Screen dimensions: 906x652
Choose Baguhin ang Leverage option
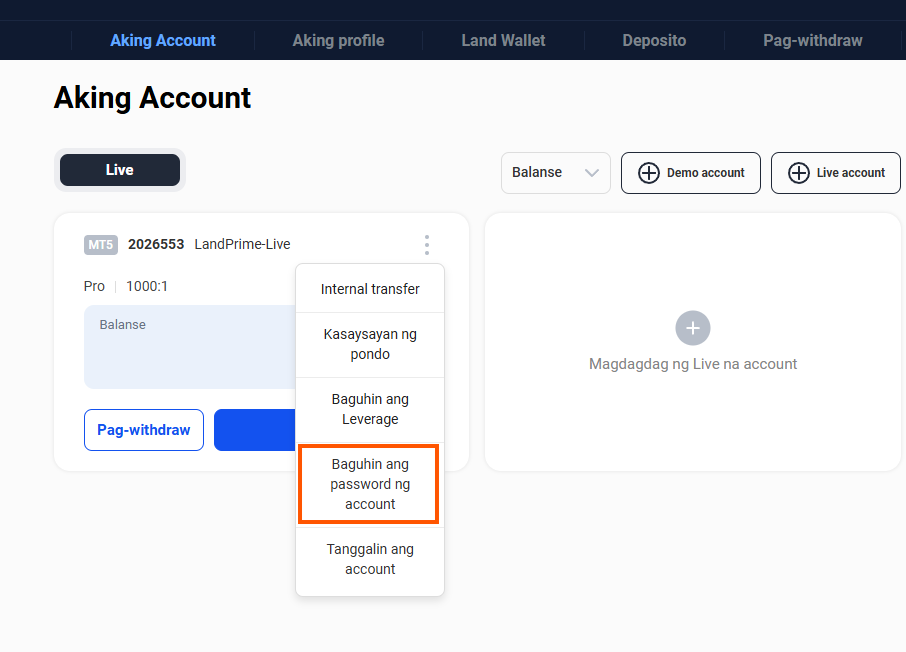[370, 409]
